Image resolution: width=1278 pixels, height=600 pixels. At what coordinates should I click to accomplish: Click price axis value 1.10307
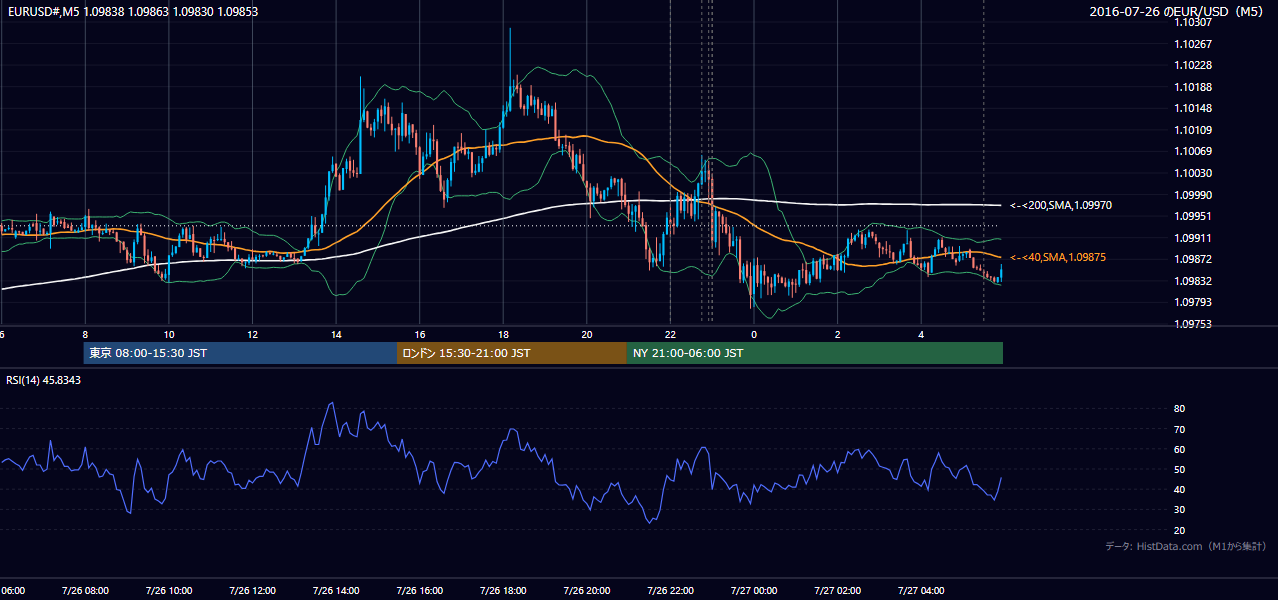(x=1194, y=22)
